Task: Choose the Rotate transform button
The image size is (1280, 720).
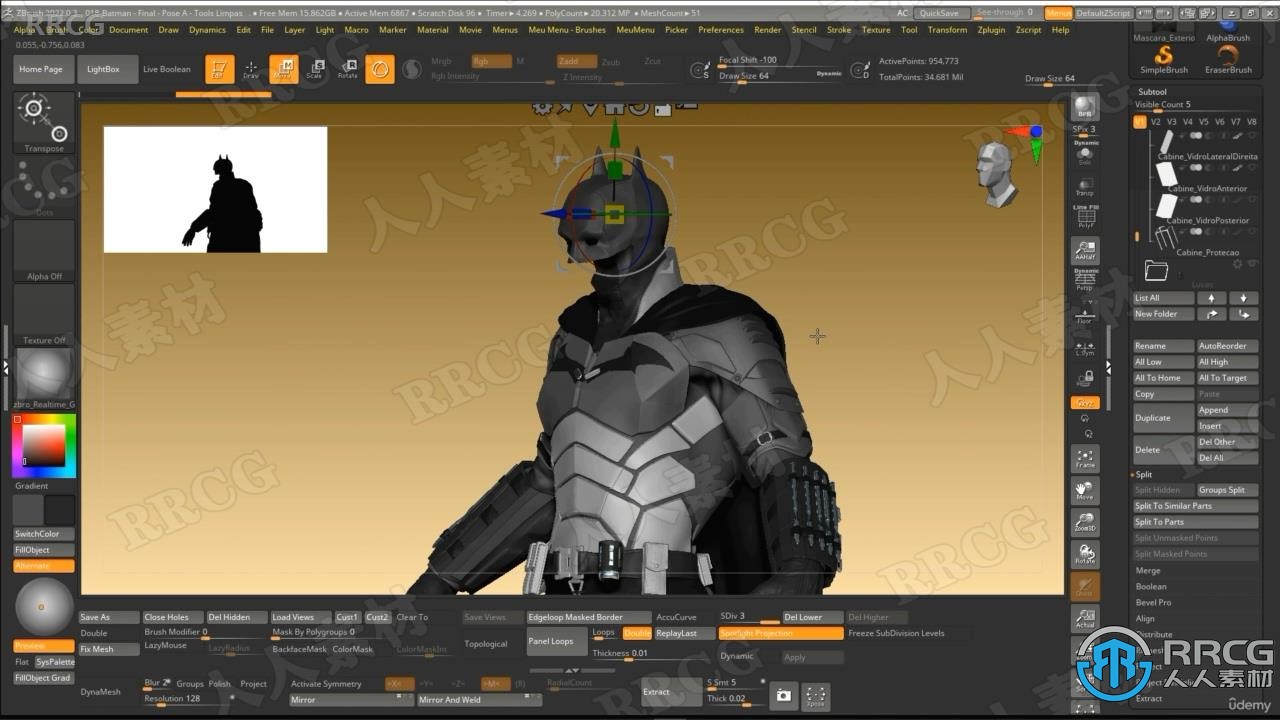Action: pos(347,69)
